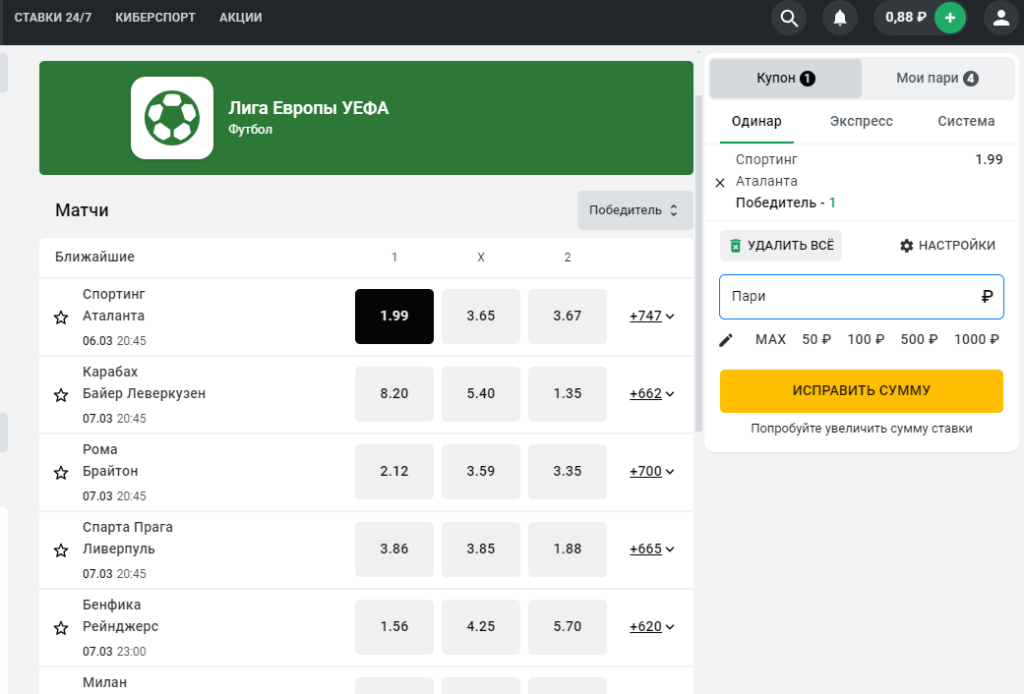Select MAX quick stake

pyautogui.click(x=770, y=339)
